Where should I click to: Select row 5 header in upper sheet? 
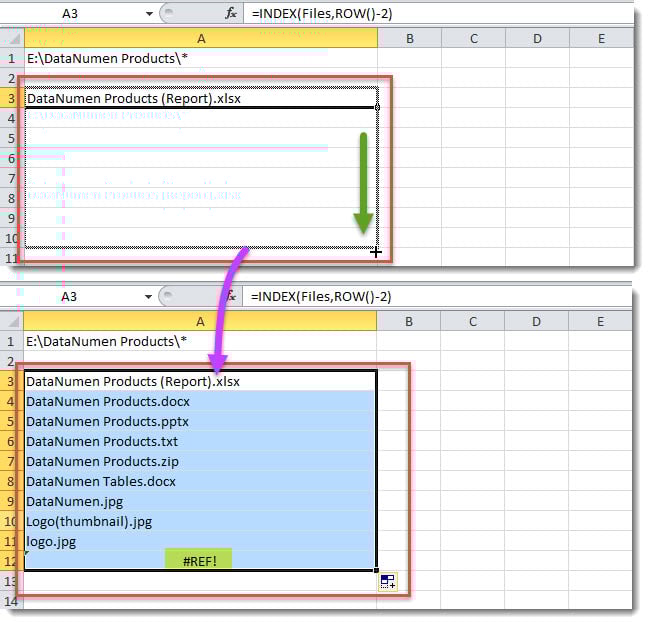(x=12, y=138)
